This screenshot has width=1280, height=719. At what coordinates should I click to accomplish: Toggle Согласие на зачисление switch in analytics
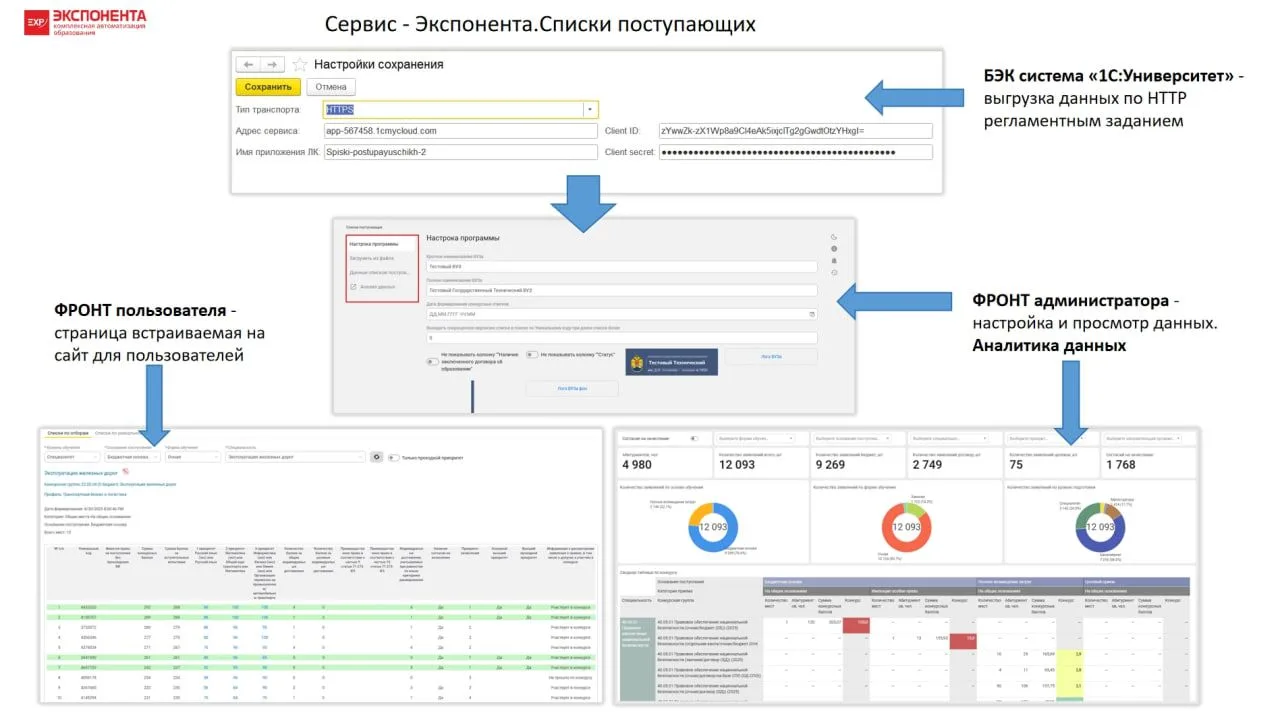coord(694,438)
